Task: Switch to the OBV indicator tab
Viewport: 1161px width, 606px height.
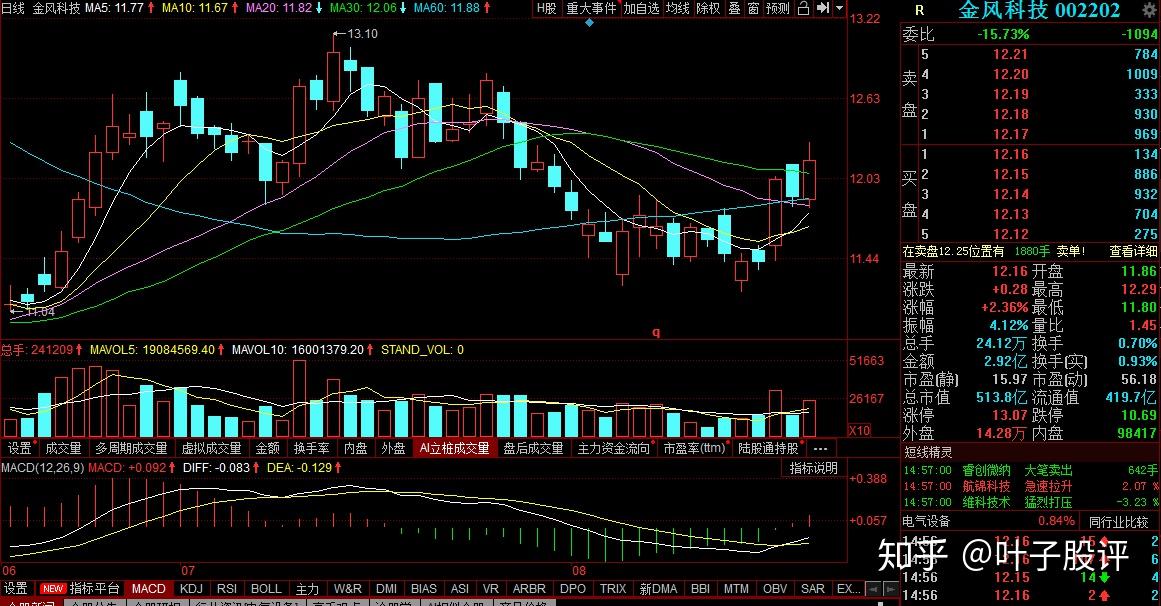Action: click(774, 588)
